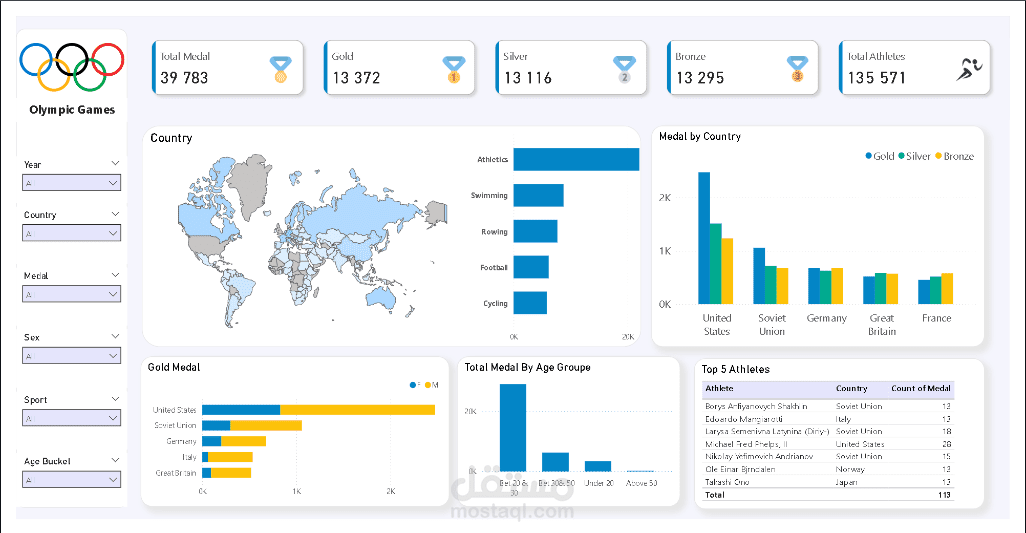Select the Athletics bar in sports chart
Image resolution: width=1026 pixels, height=533 pixels.
(576, 160)
